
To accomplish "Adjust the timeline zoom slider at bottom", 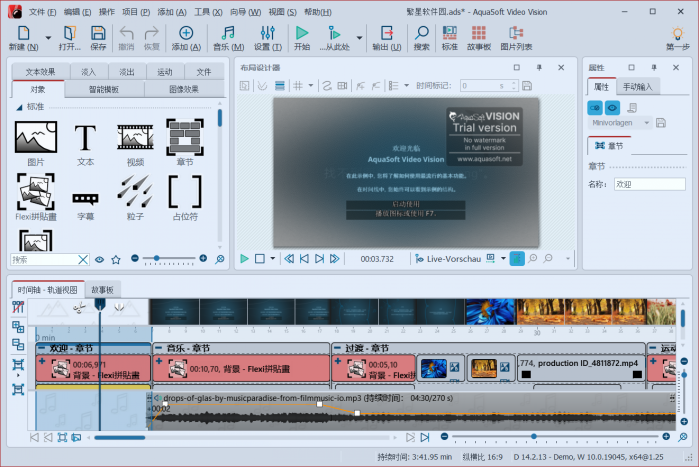I will tap(555, 436).
